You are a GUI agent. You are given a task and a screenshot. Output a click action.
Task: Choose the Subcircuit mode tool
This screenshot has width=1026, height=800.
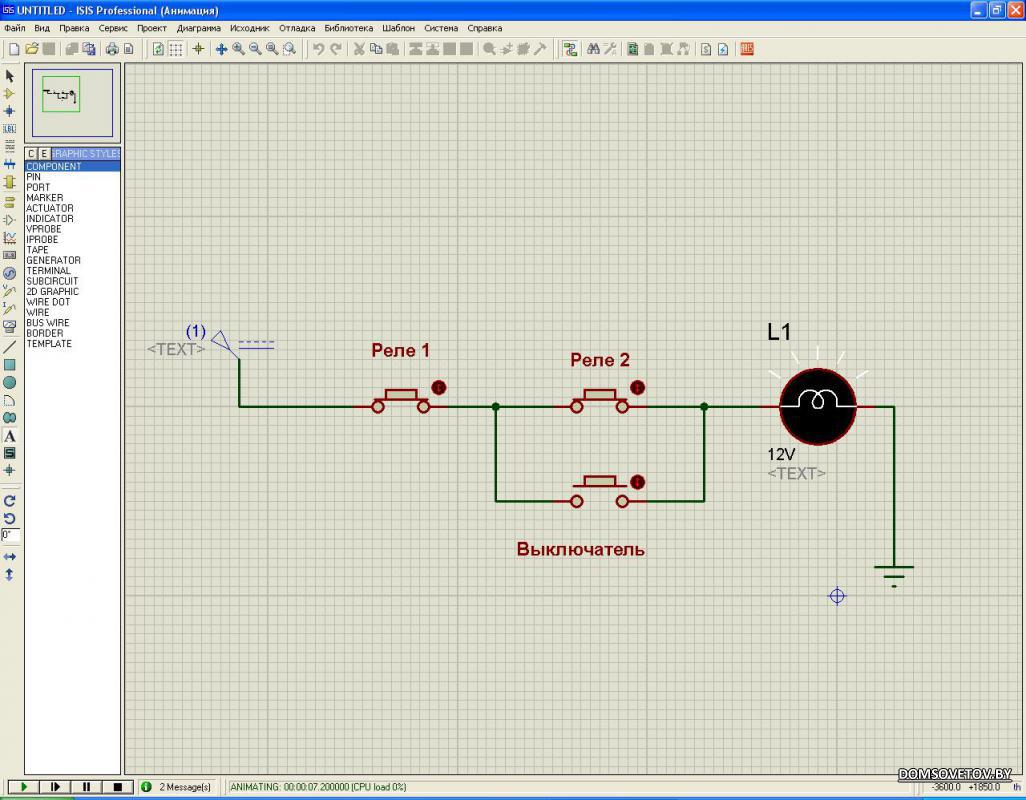[x=9, y=181]
